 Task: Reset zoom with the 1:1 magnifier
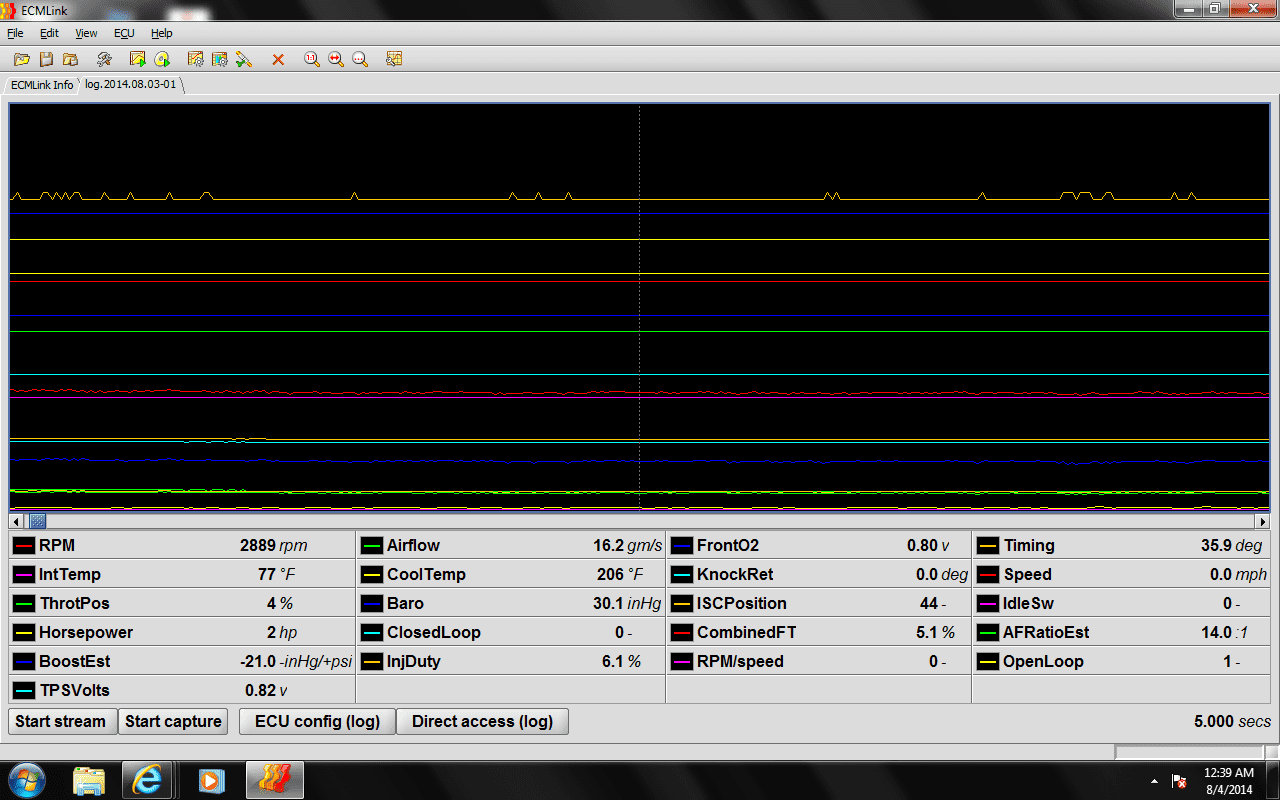coord(312,60)
